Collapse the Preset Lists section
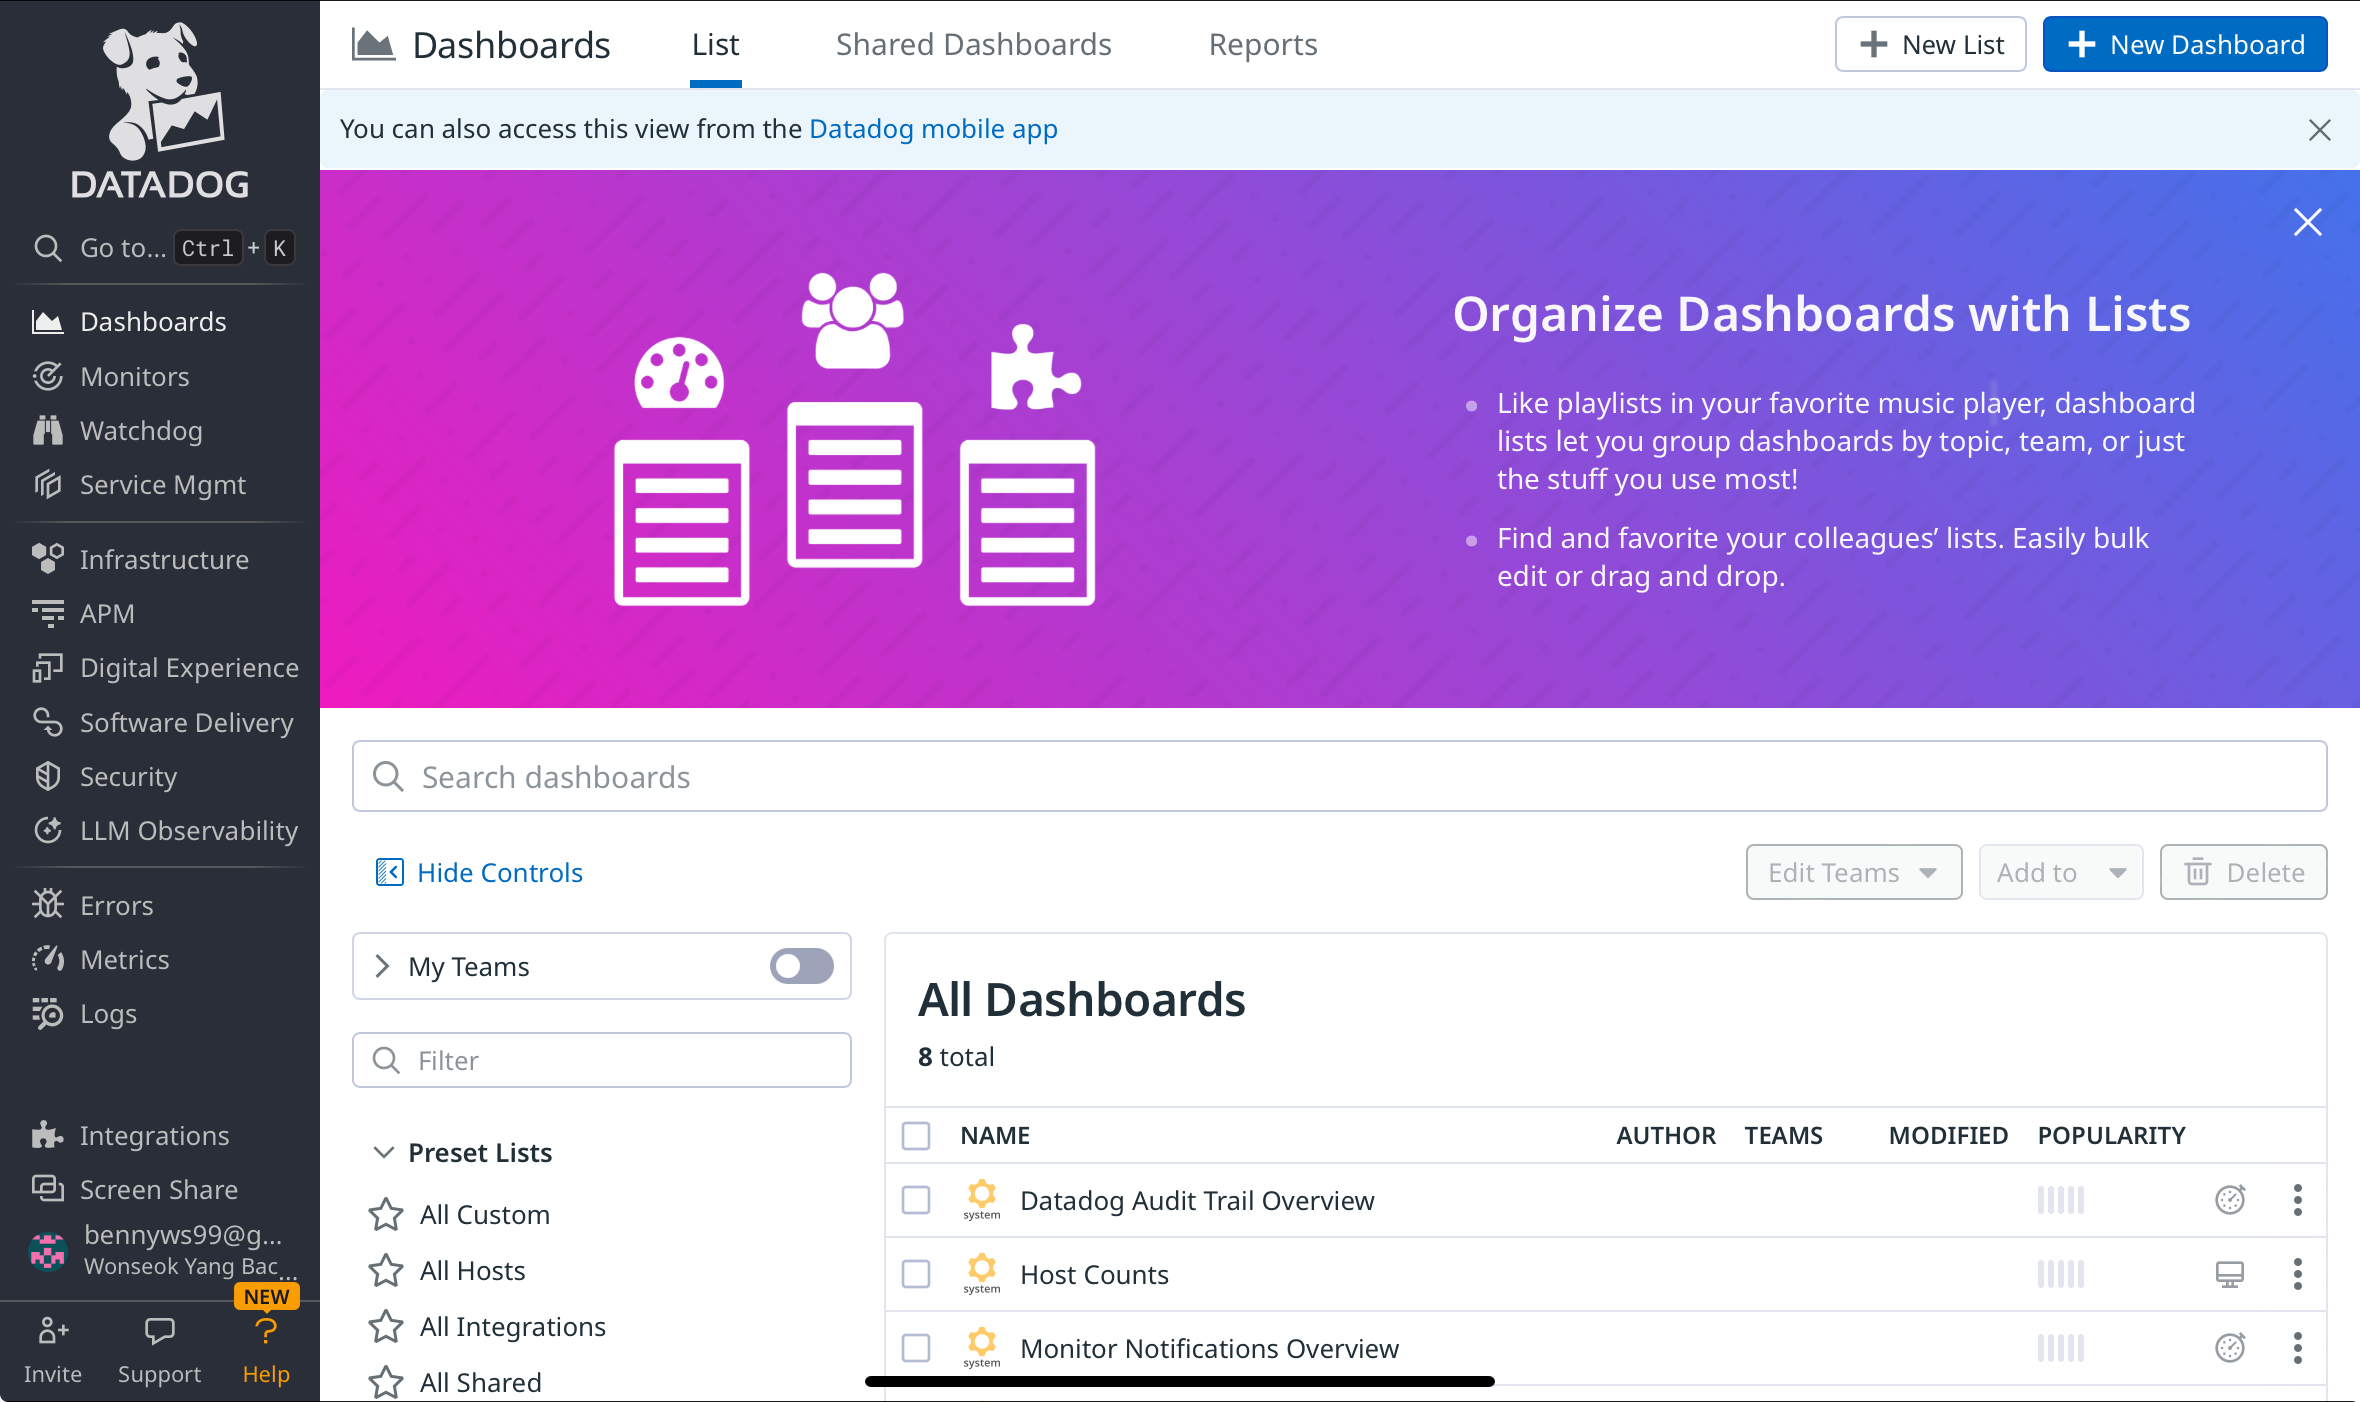2360x1402 pixels. pos(383,1153)
